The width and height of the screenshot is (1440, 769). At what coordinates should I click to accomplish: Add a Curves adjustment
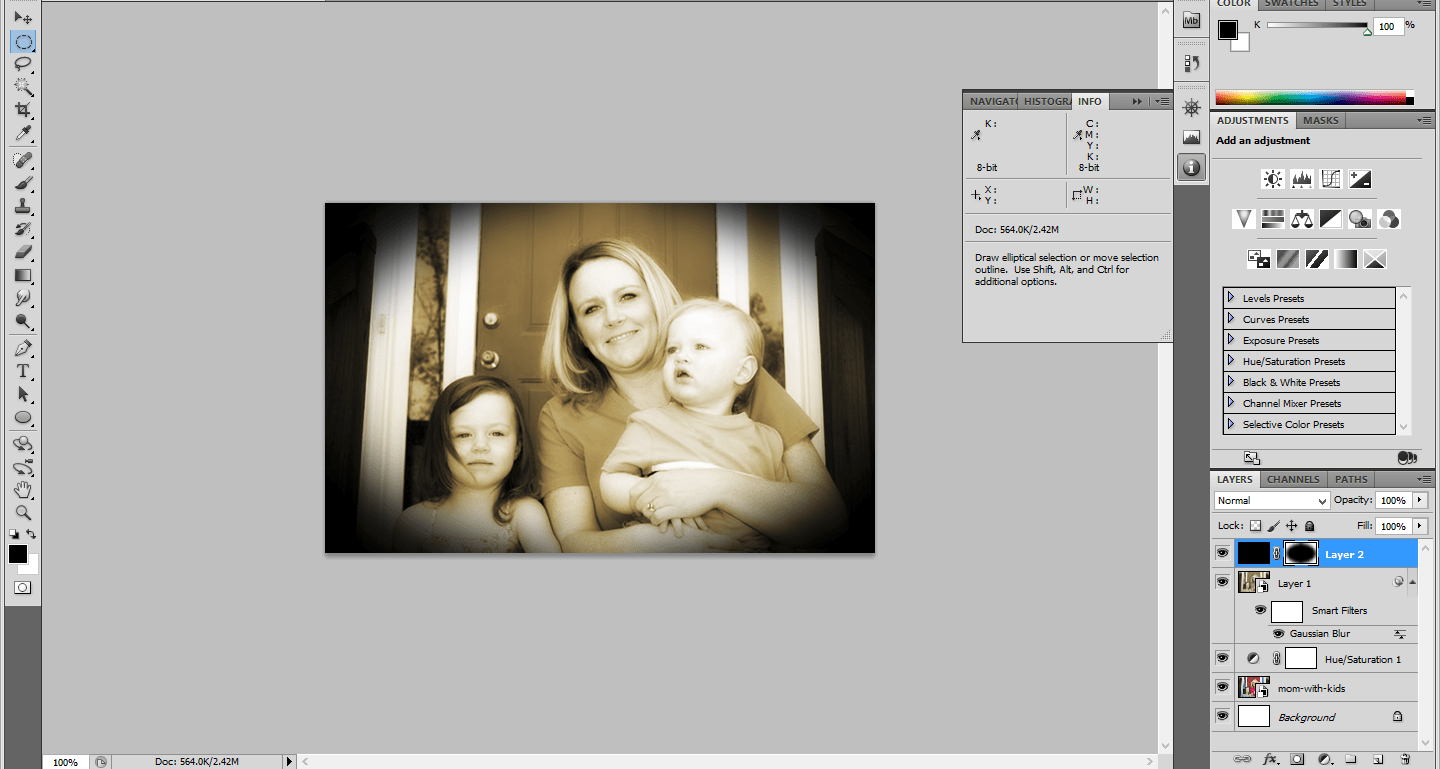point(1331,179)
